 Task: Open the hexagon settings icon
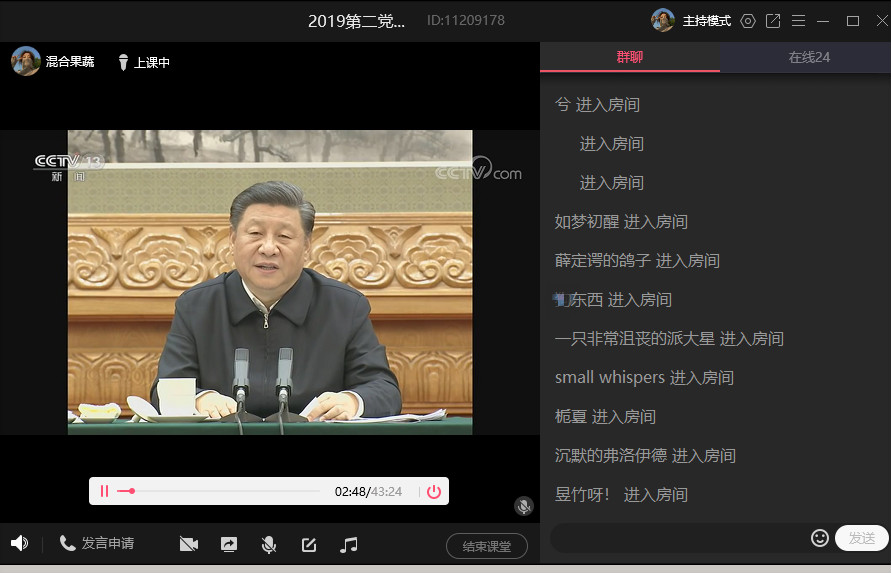click(x=748, y=20)
